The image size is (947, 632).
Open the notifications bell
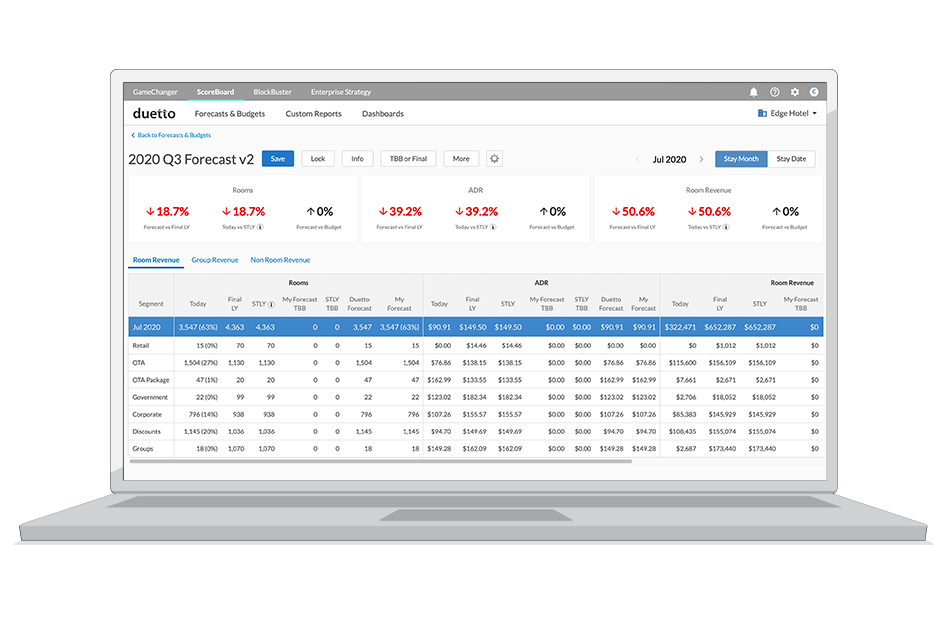(753, 91)
